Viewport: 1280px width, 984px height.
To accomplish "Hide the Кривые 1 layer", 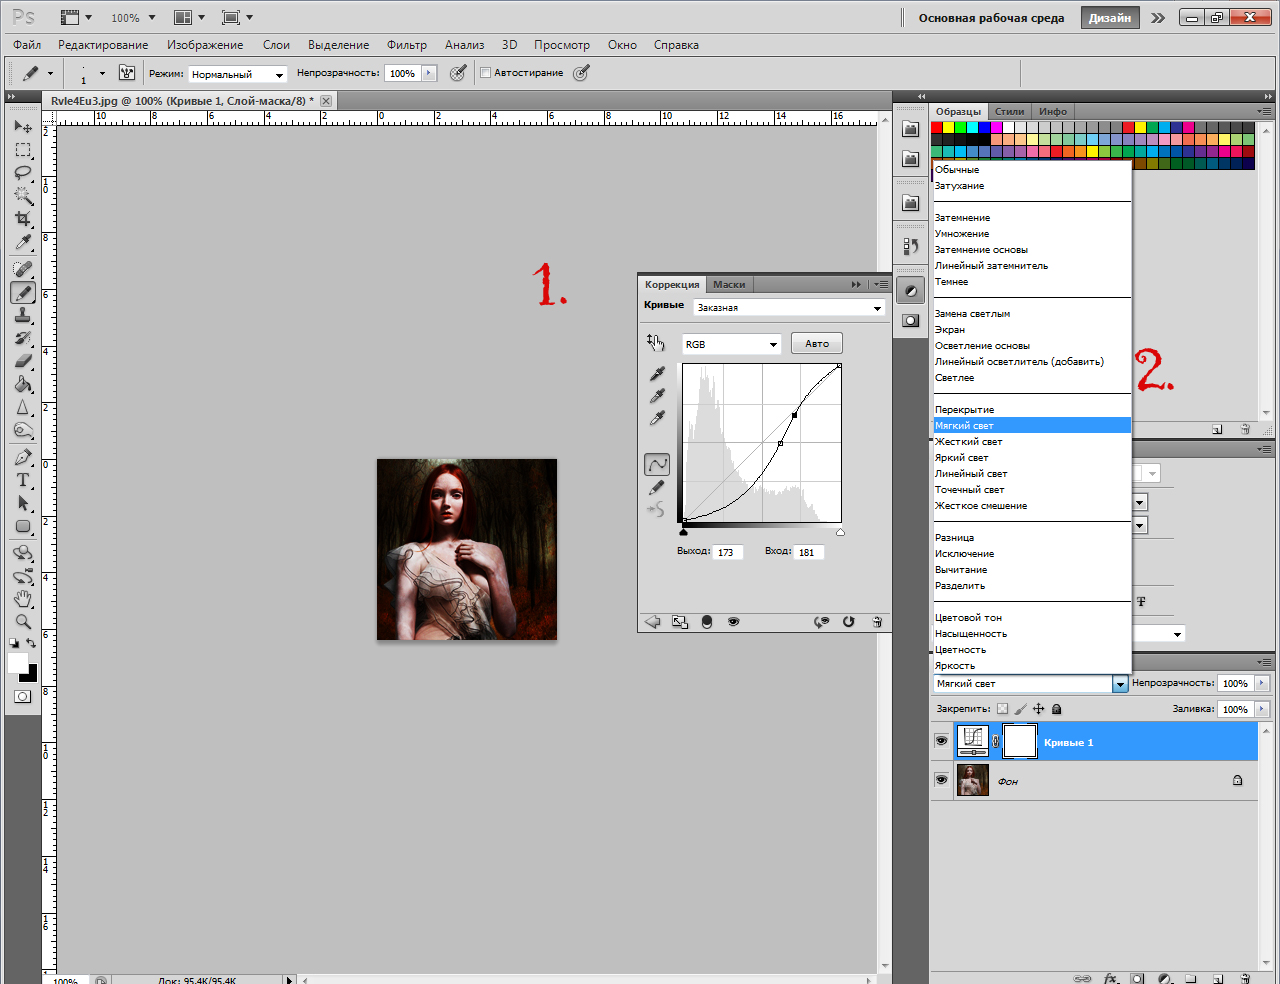I will 941,741.
